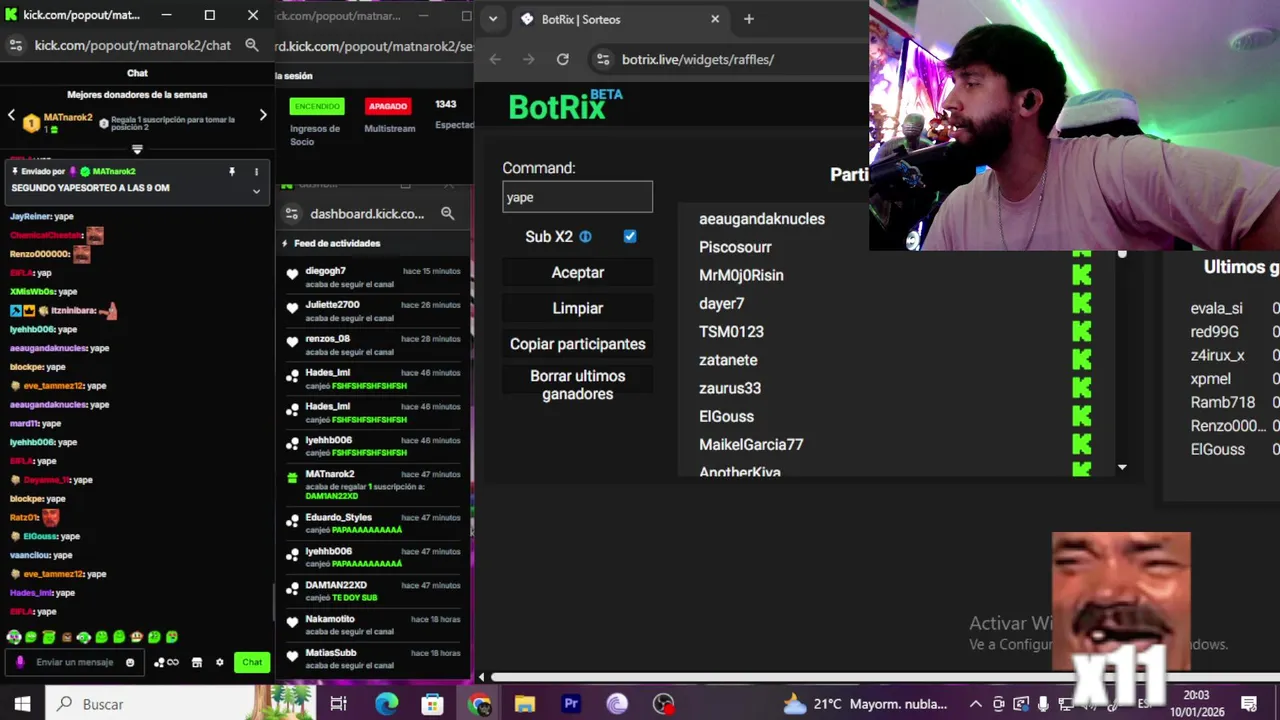
Task: Click the participants list scroll-down arrow
Action: pyautogui.click(x=1122, y=467)
